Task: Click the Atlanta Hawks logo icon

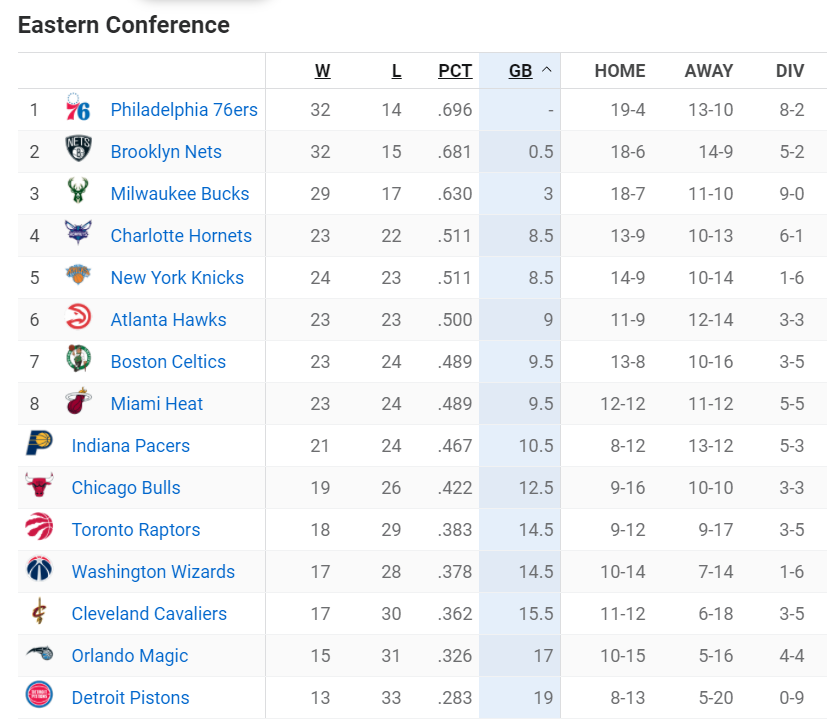Action: point(78,317)
